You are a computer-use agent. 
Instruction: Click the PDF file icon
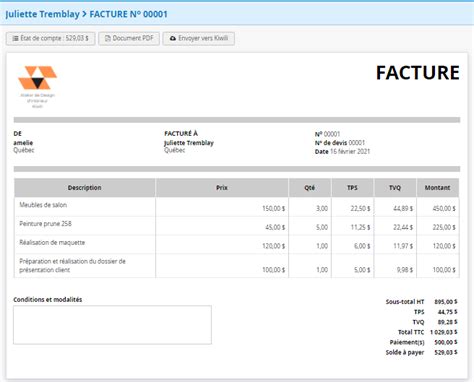point(108,38)
